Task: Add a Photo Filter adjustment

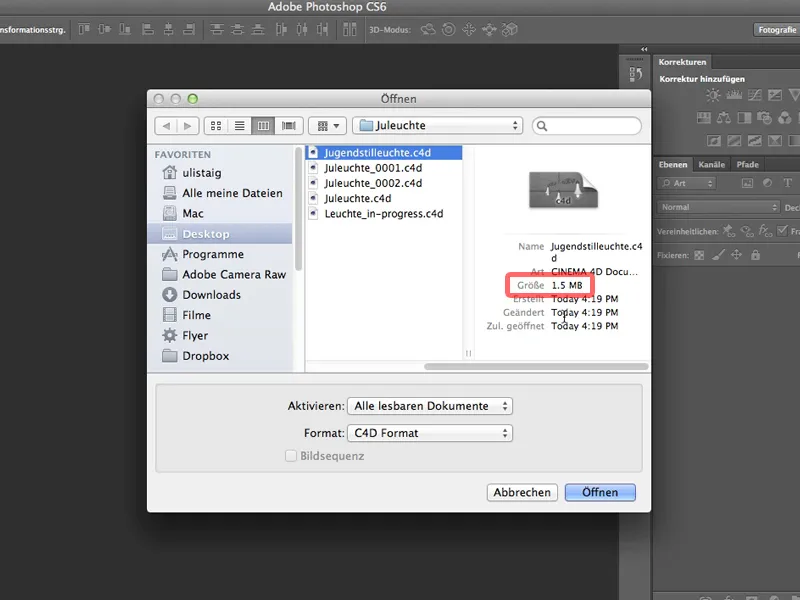Action: 764,118
